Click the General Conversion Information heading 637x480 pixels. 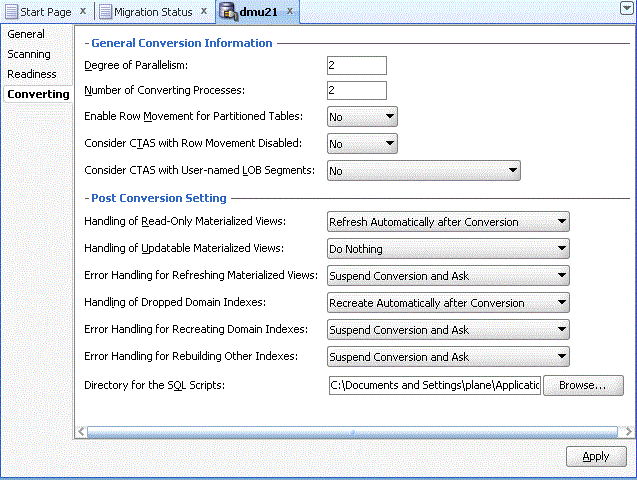click(x=182, y=43)
